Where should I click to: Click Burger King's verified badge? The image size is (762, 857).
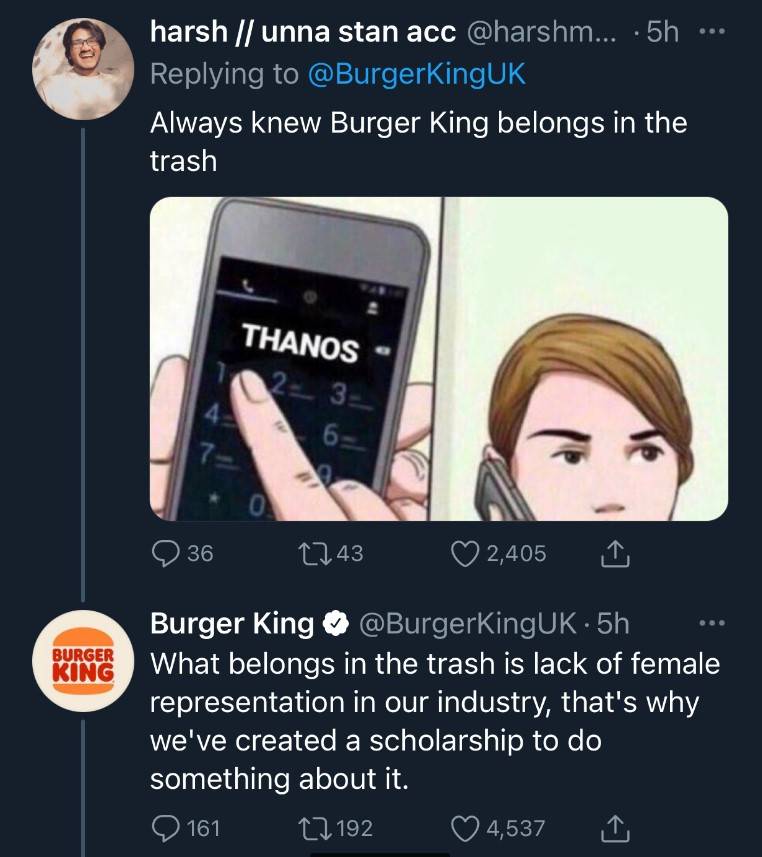click(x=333, y=625)
